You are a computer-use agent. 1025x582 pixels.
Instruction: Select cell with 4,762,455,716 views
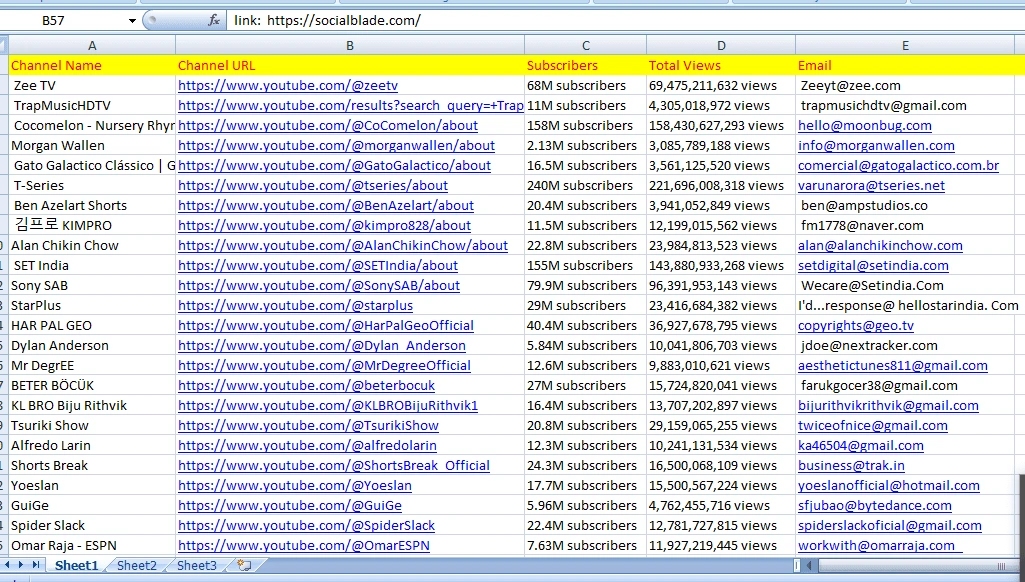pyautogui.click(x=721, y=505)
